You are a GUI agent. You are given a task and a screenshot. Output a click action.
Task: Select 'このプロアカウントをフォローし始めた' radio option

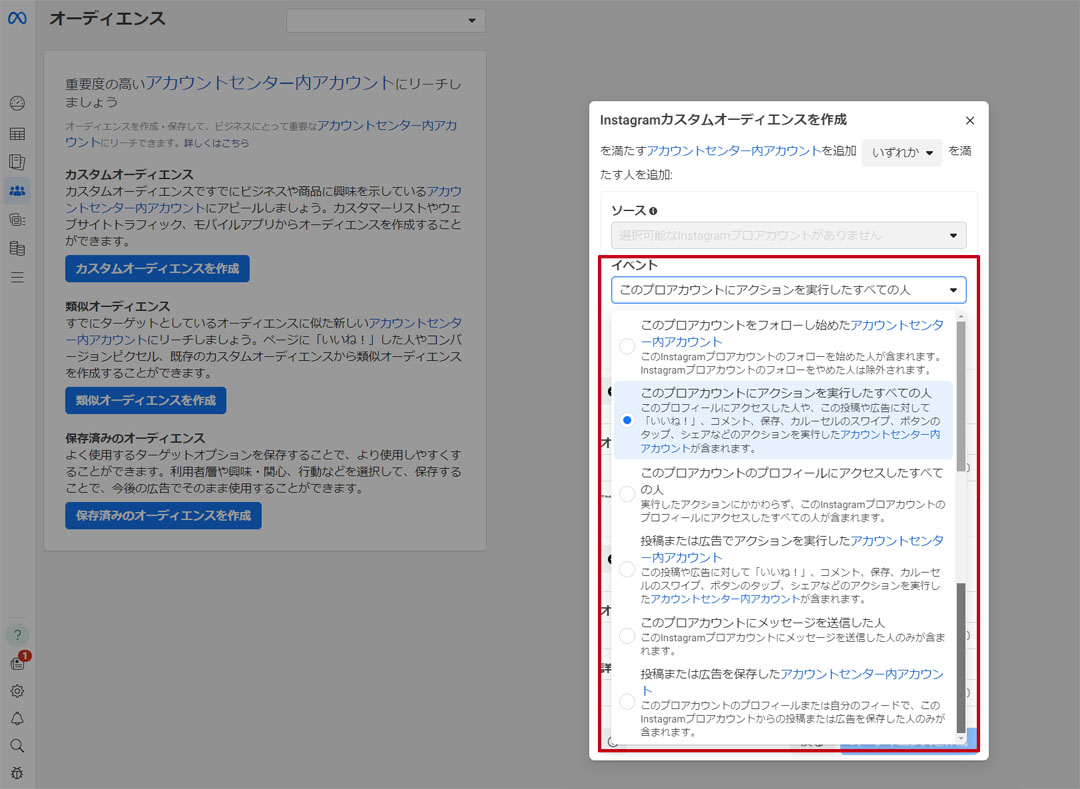(x=627, y=346)
